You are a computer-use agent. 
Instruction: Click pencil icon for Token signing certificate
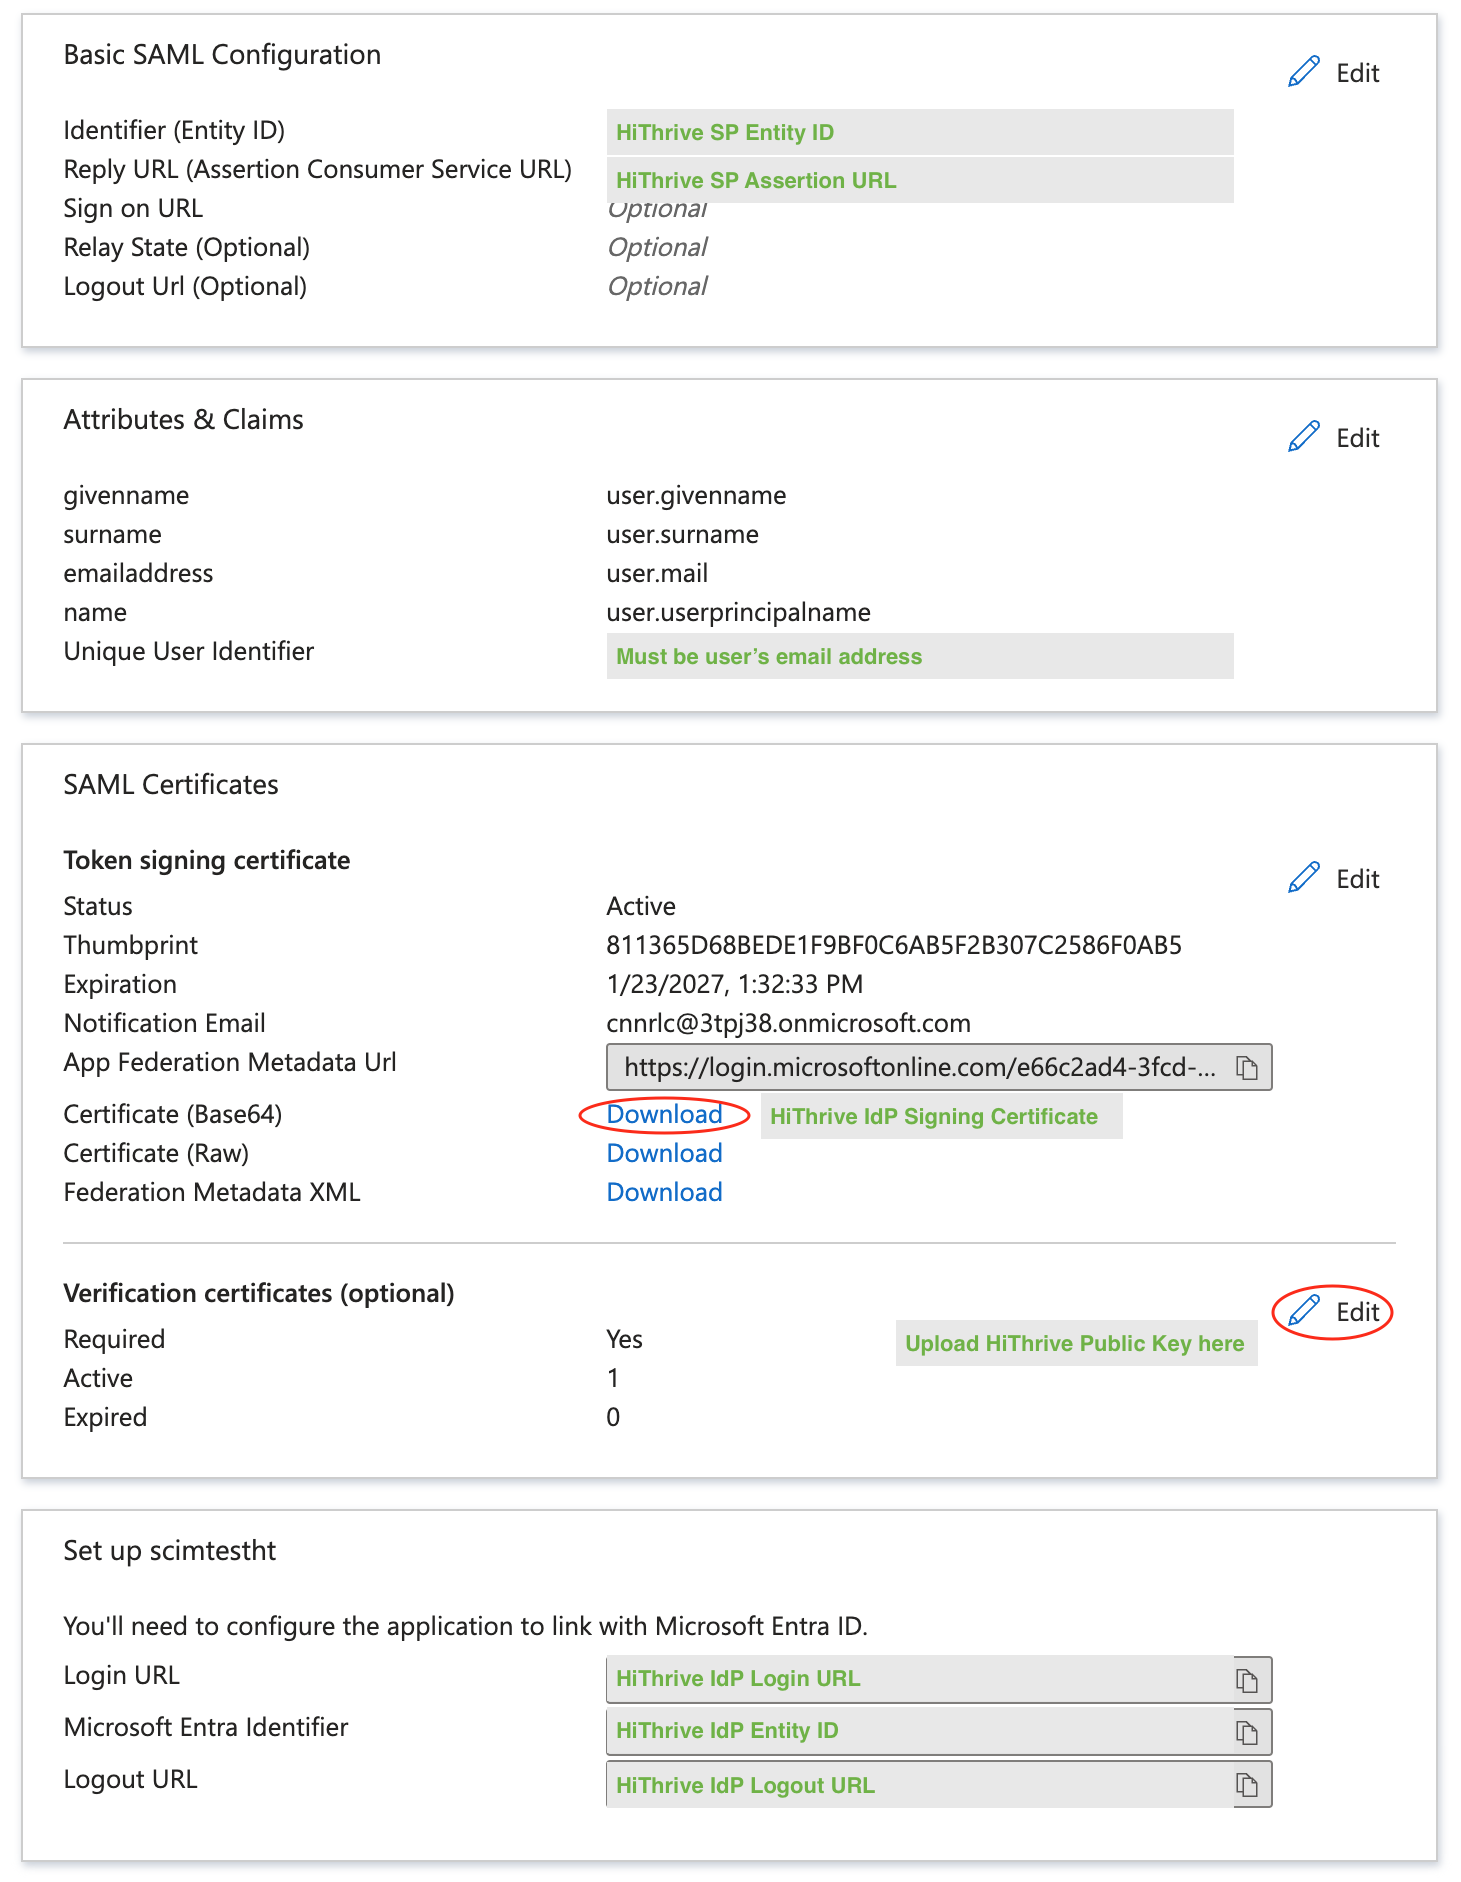point(1304,878)
